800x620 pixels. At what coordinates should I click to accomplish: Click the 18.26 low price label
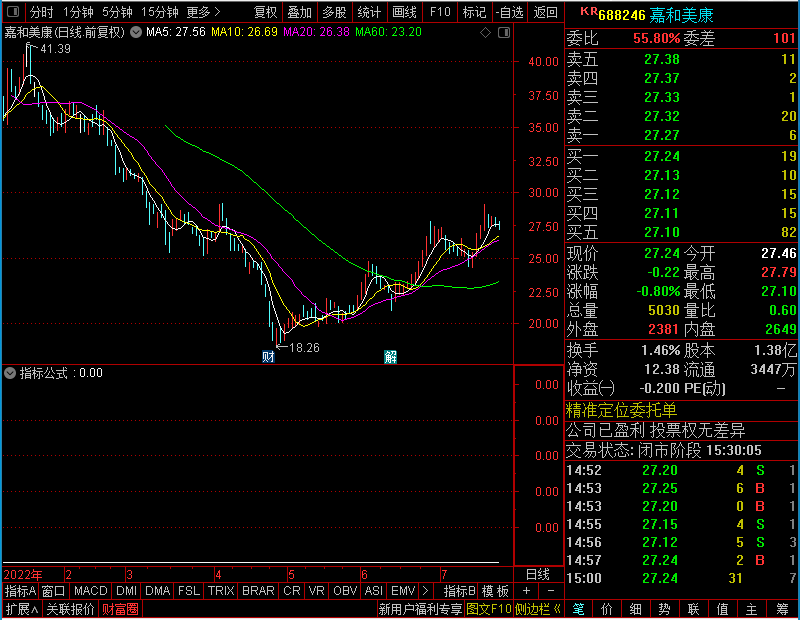point(304,348)
